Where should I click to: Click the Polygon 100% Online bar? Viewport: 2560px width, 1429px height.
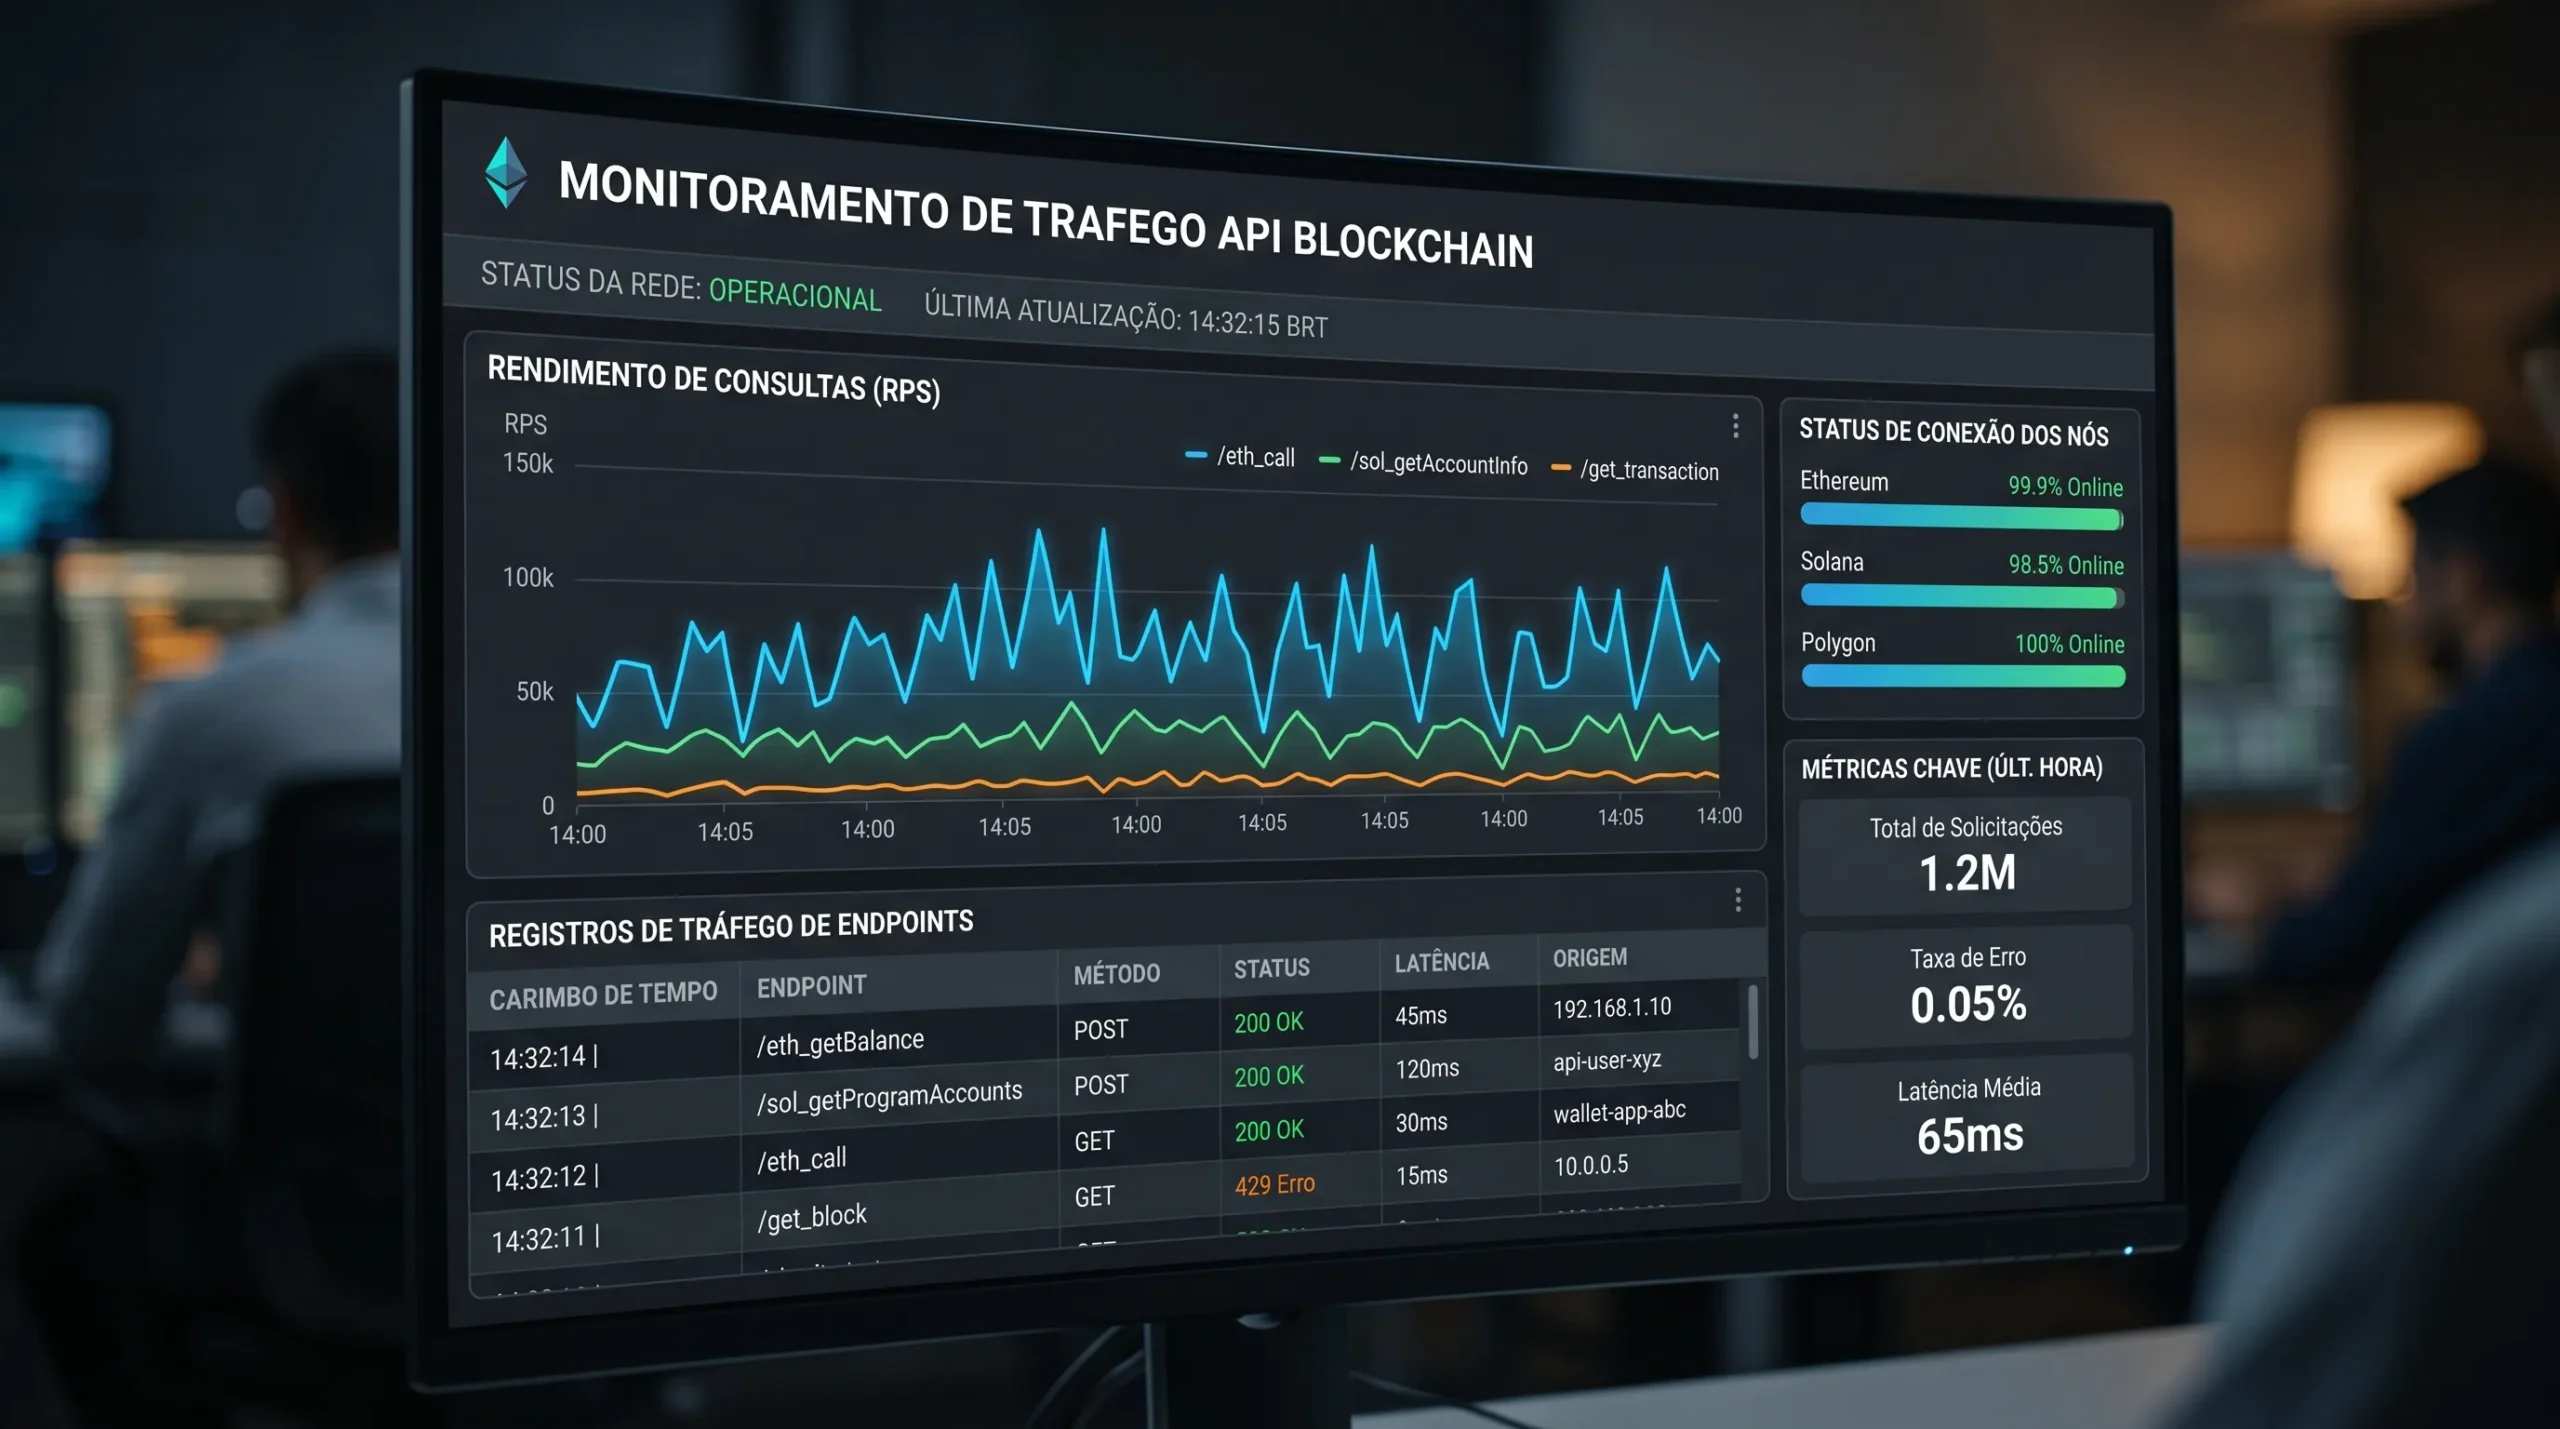[1963, 677]
